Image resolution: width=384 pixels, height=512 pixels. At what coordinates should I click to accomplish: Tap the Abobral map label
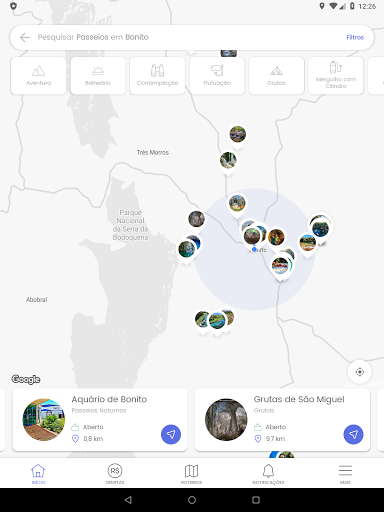tap(37, 300)
